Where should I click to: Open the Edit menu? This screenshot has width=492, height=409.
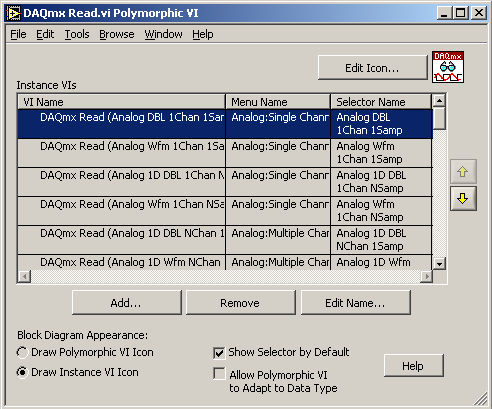coord(45,34)
